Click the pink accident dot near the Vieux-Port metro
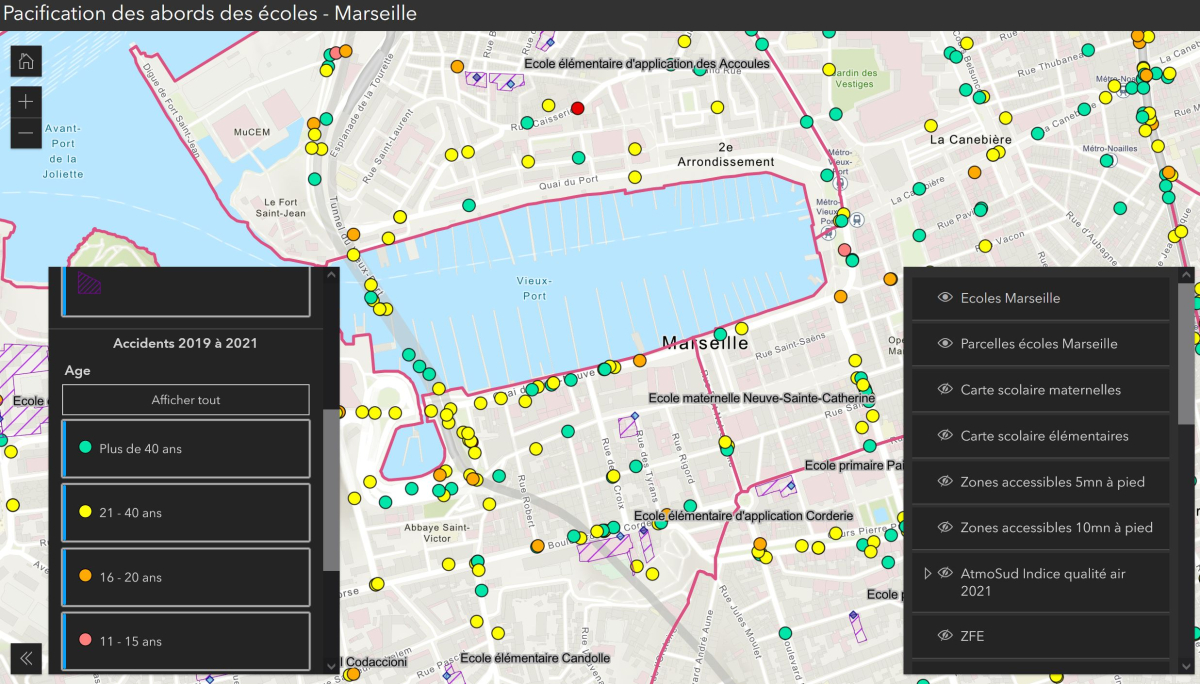 coord(844,249)
